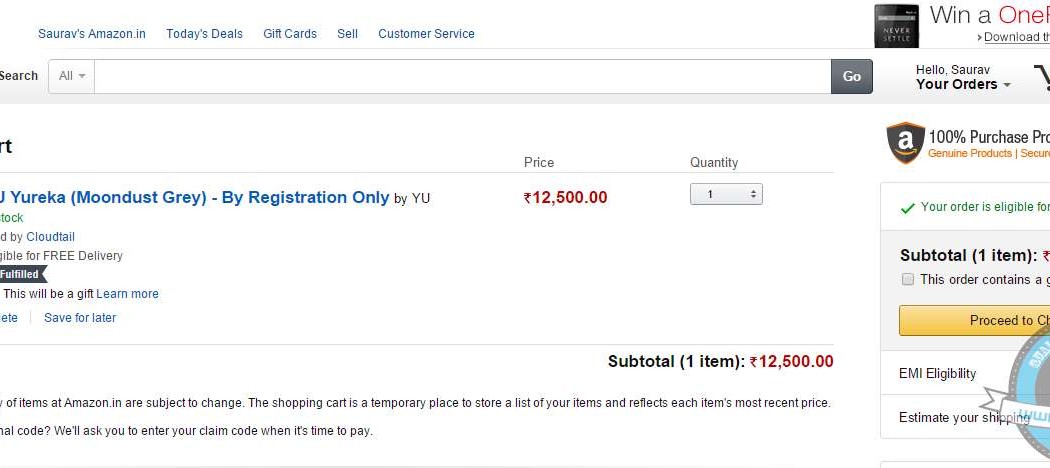1050x468 pixels.
Task: Click the green checkmark next to order eligibility
Action: click(907, 208)
